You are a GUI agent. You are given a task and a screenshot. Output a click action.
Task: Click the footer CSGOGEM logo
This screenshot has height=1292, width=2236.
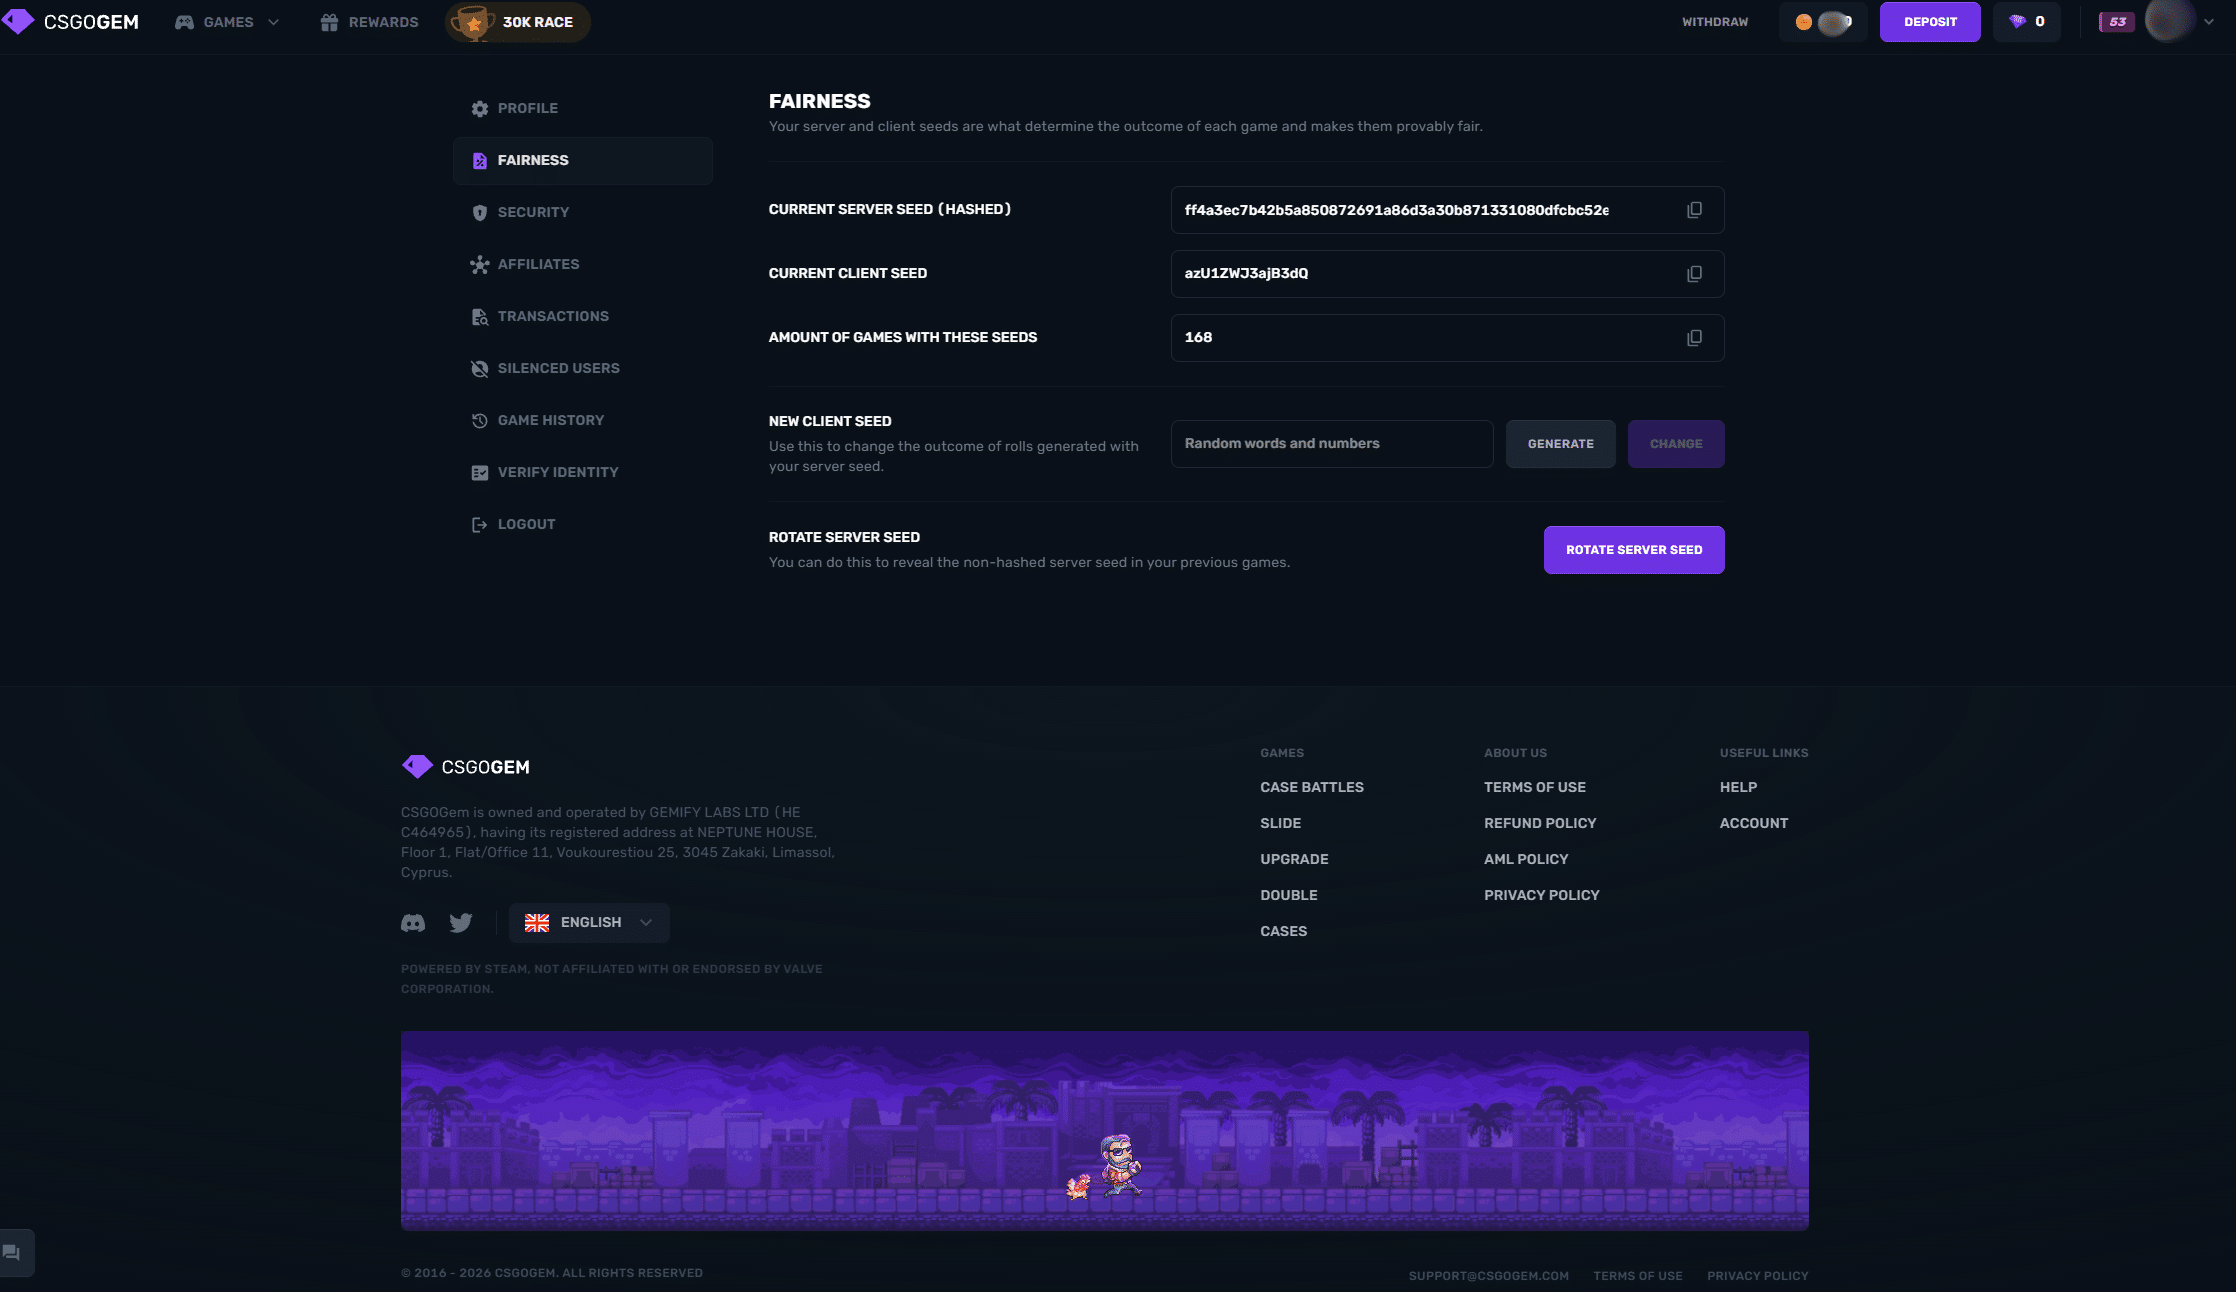coord(466,767)
